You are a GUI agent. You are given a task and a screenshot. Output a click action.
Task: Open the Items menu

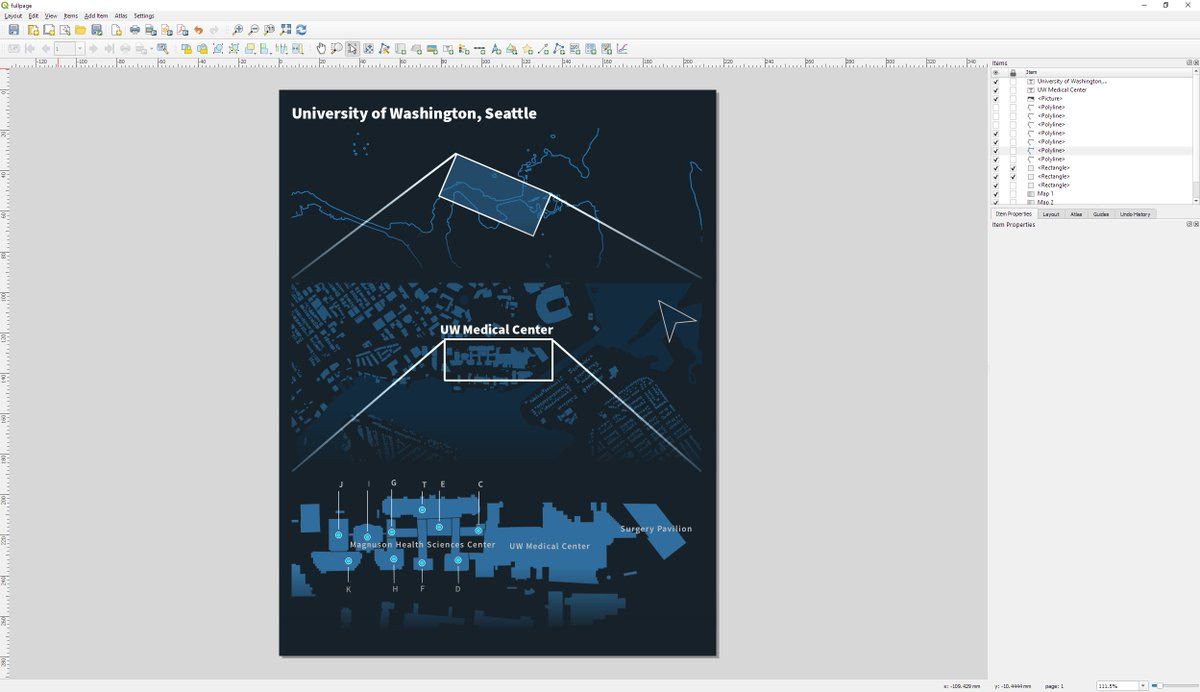point(71,16)
